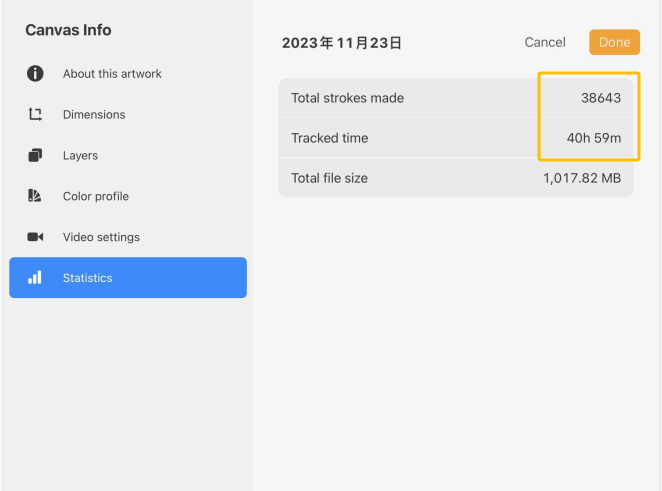662x491 pixels.
Task: Click the artwork title 2023年11月23日
Action: [342, 43]
